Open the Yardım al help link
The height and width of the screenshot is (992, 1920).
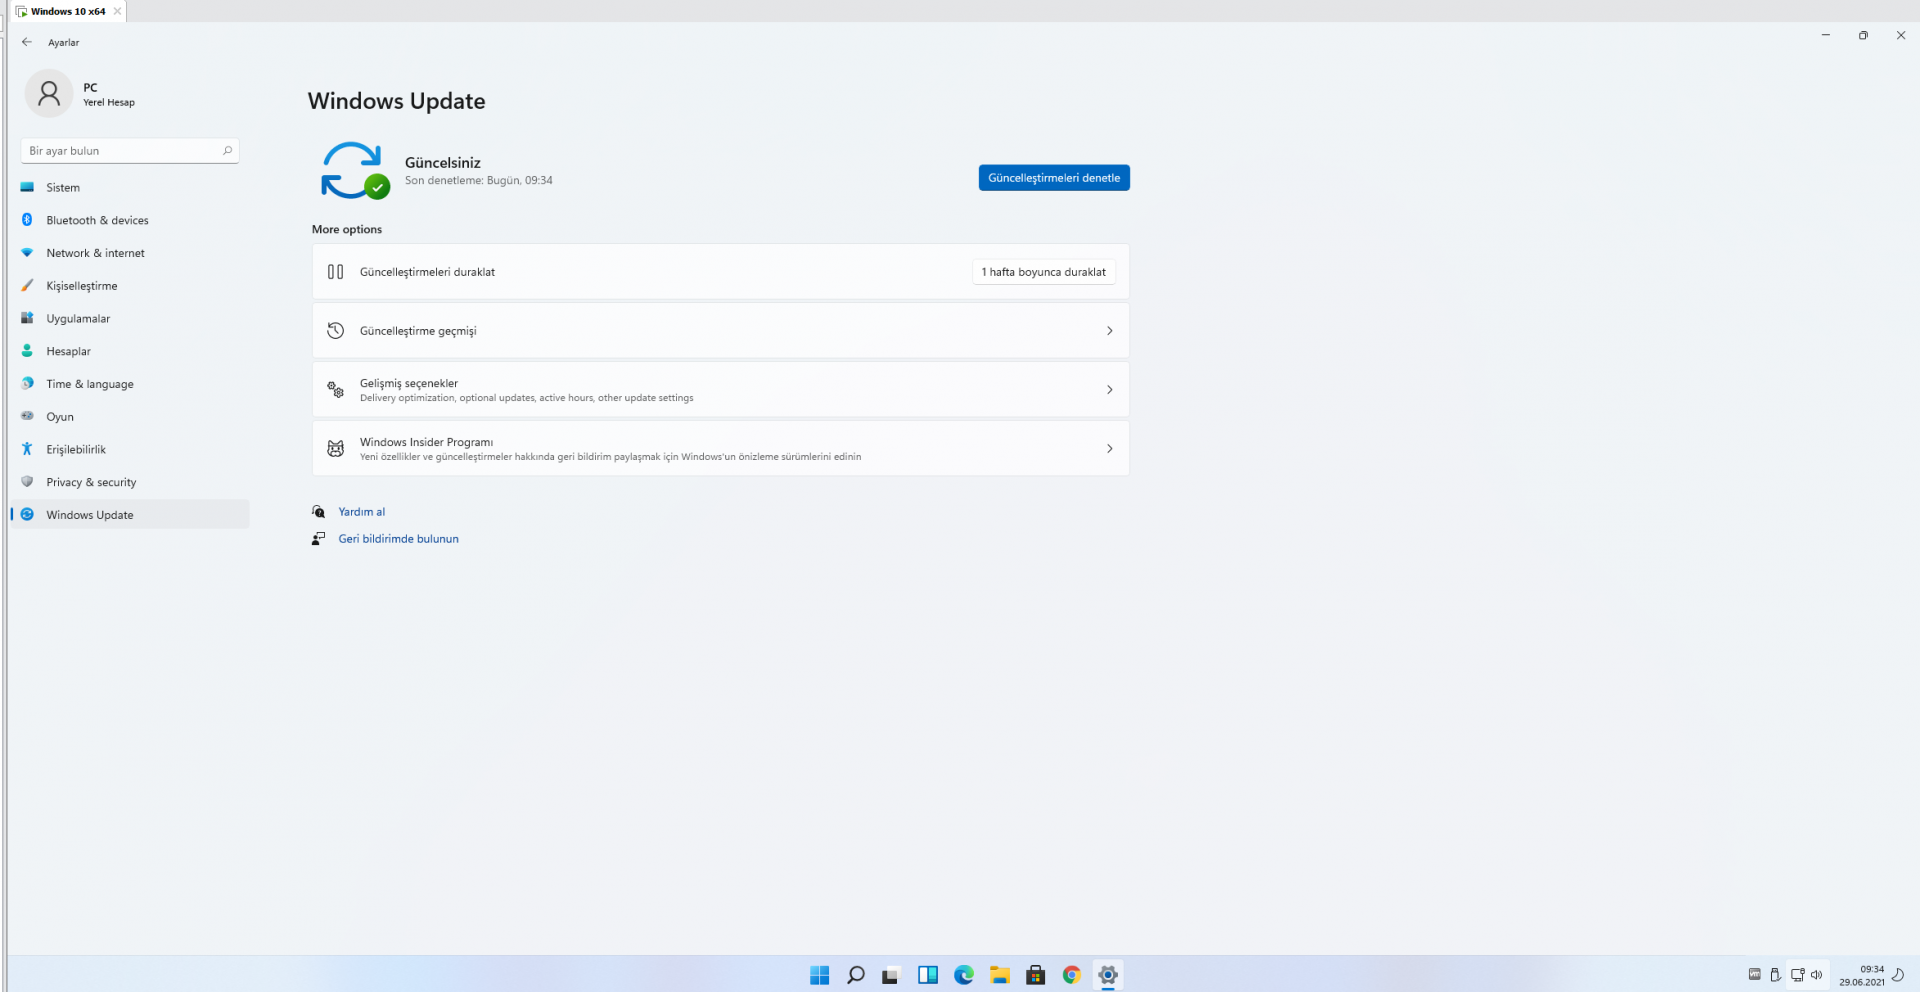point(362,512)
